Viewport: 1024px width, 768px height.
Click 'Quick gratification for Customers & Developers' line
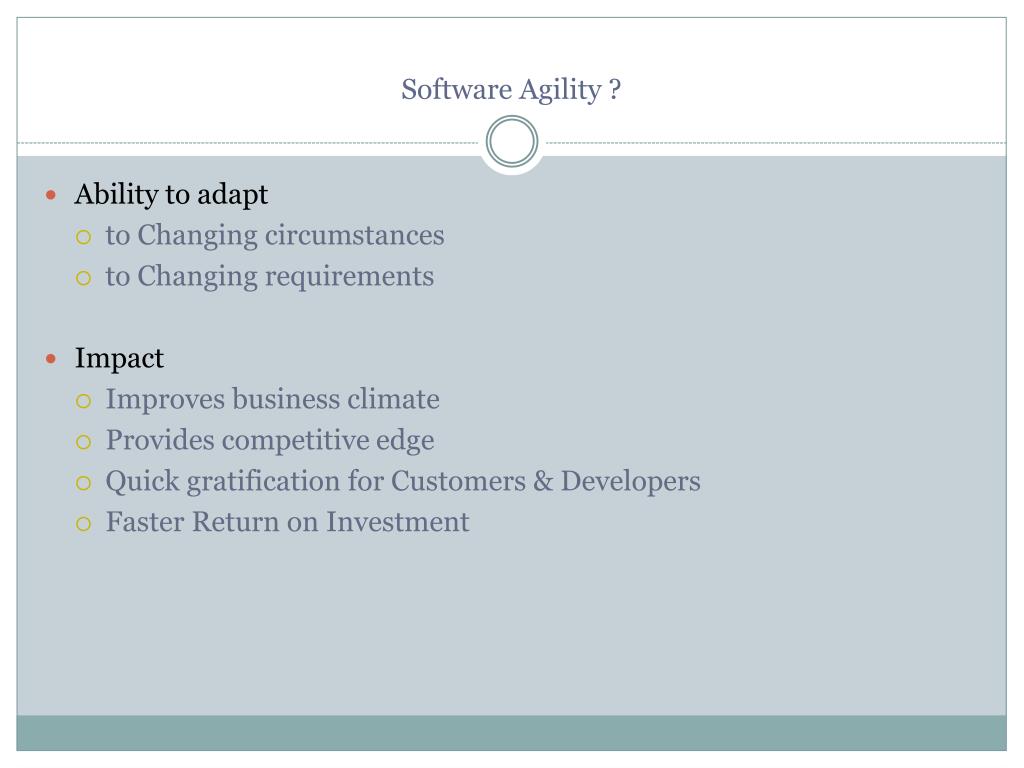403,482
